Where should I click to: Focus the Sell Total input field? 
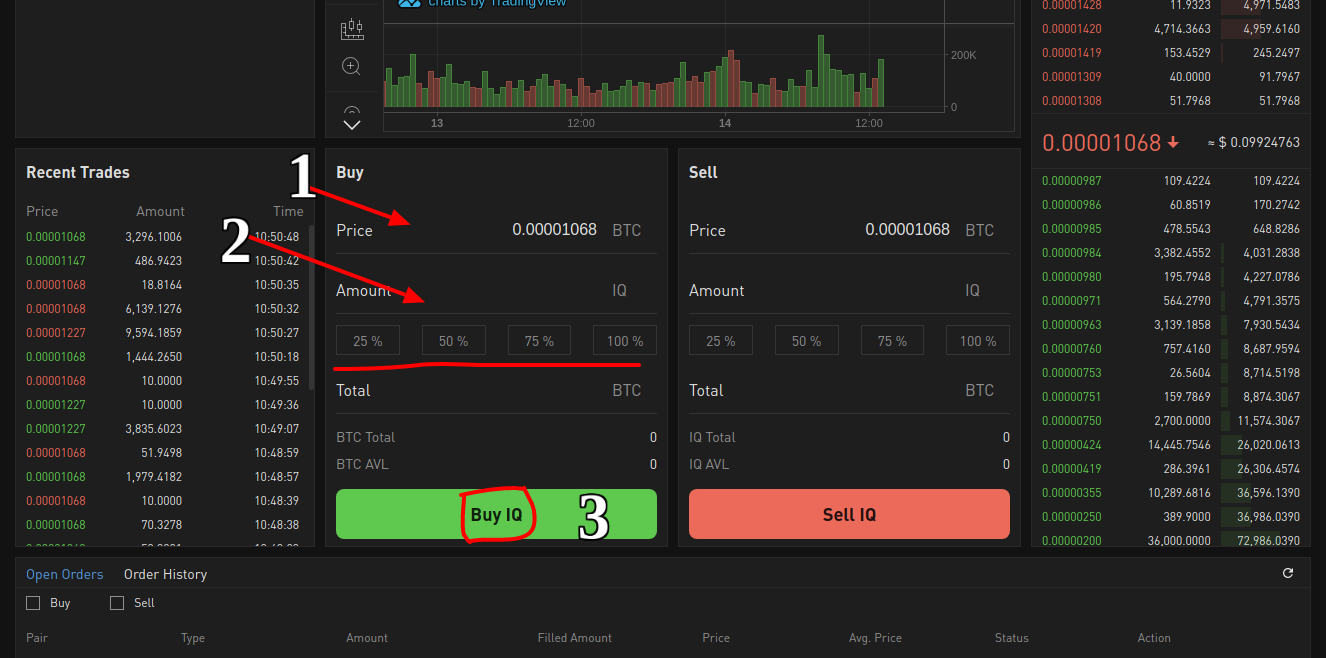point(849,390)
